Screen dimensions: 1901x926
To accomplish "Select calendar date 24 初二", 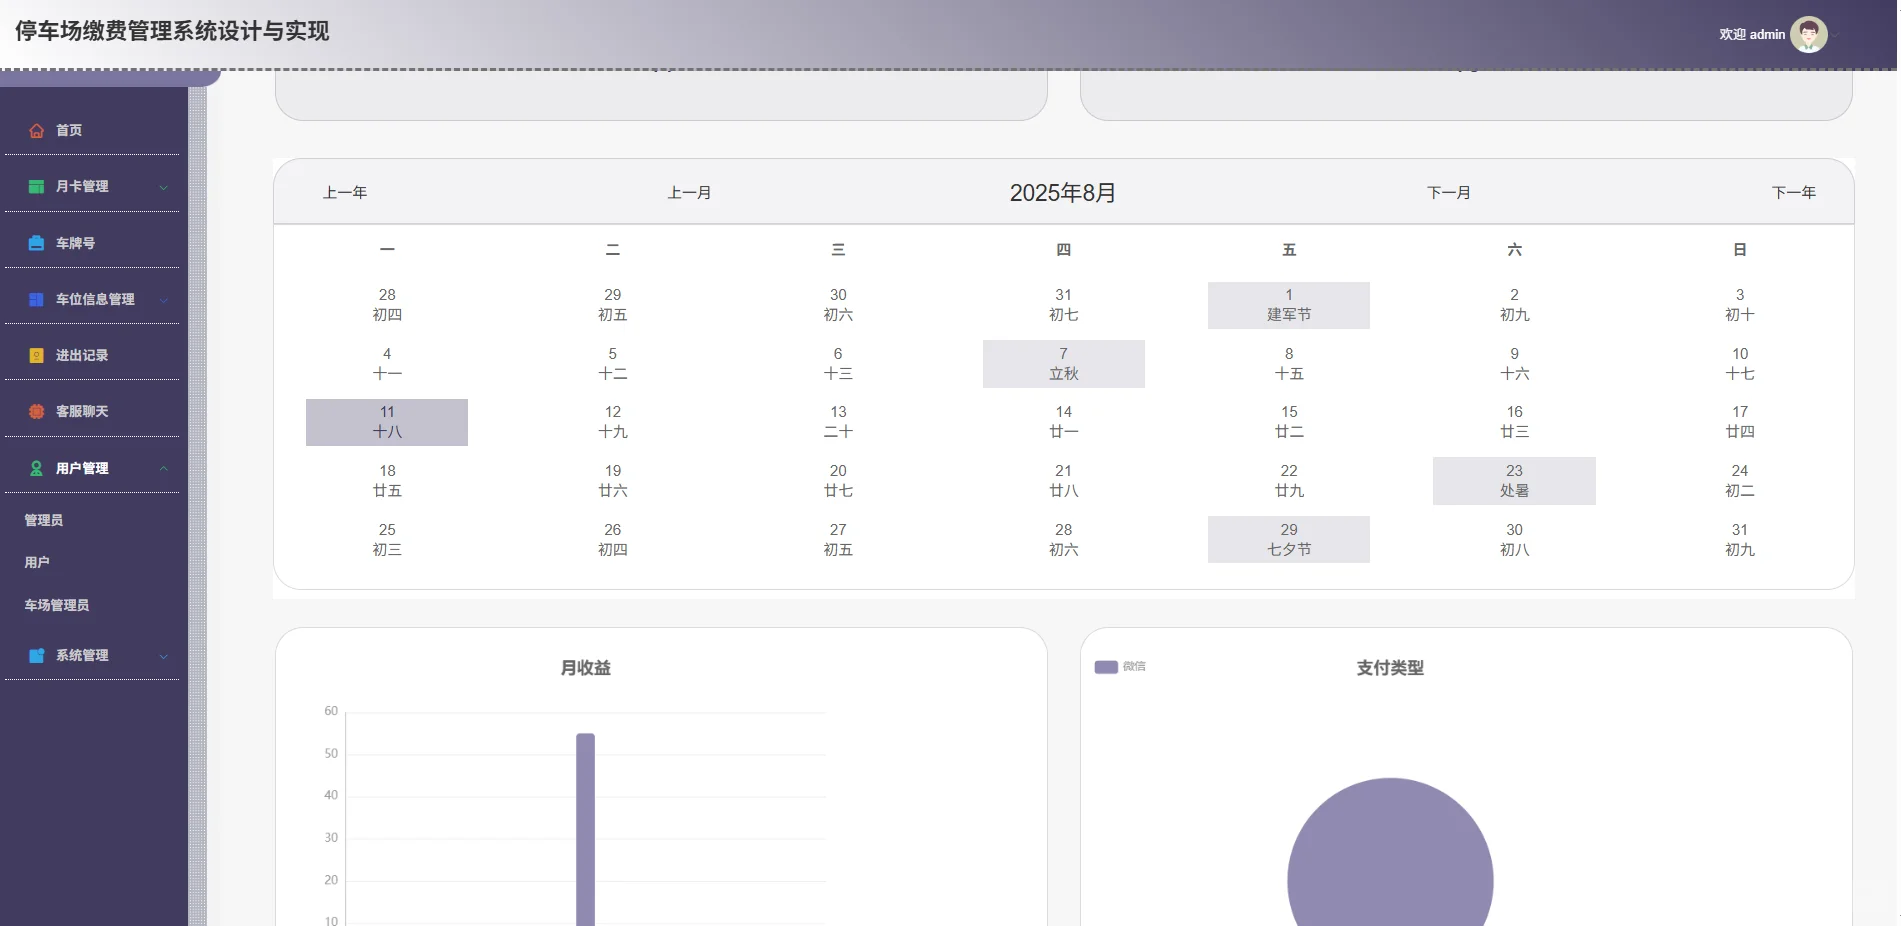I will point(1740,481).
